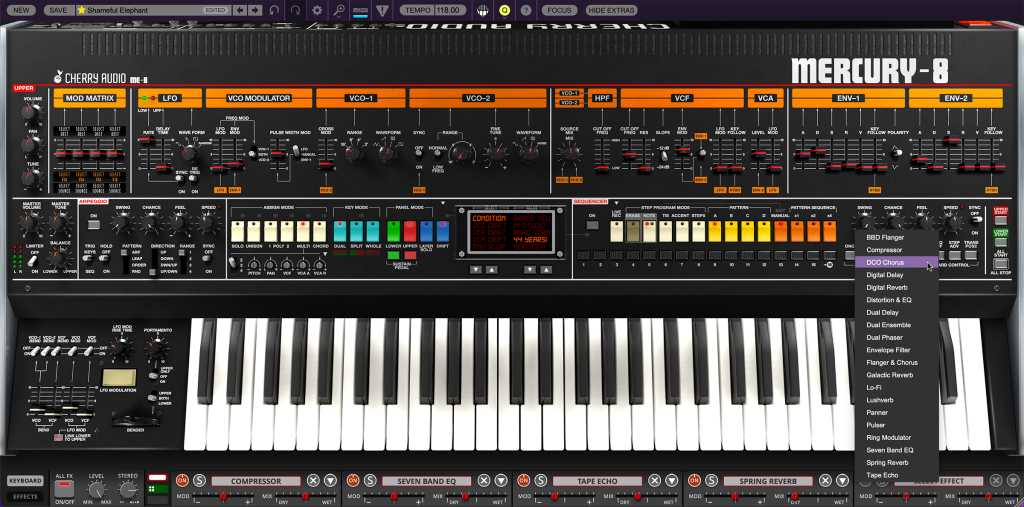Open the help question mark icon
The height and width of the screenshot is (507, 1024).
click(526, 10)
